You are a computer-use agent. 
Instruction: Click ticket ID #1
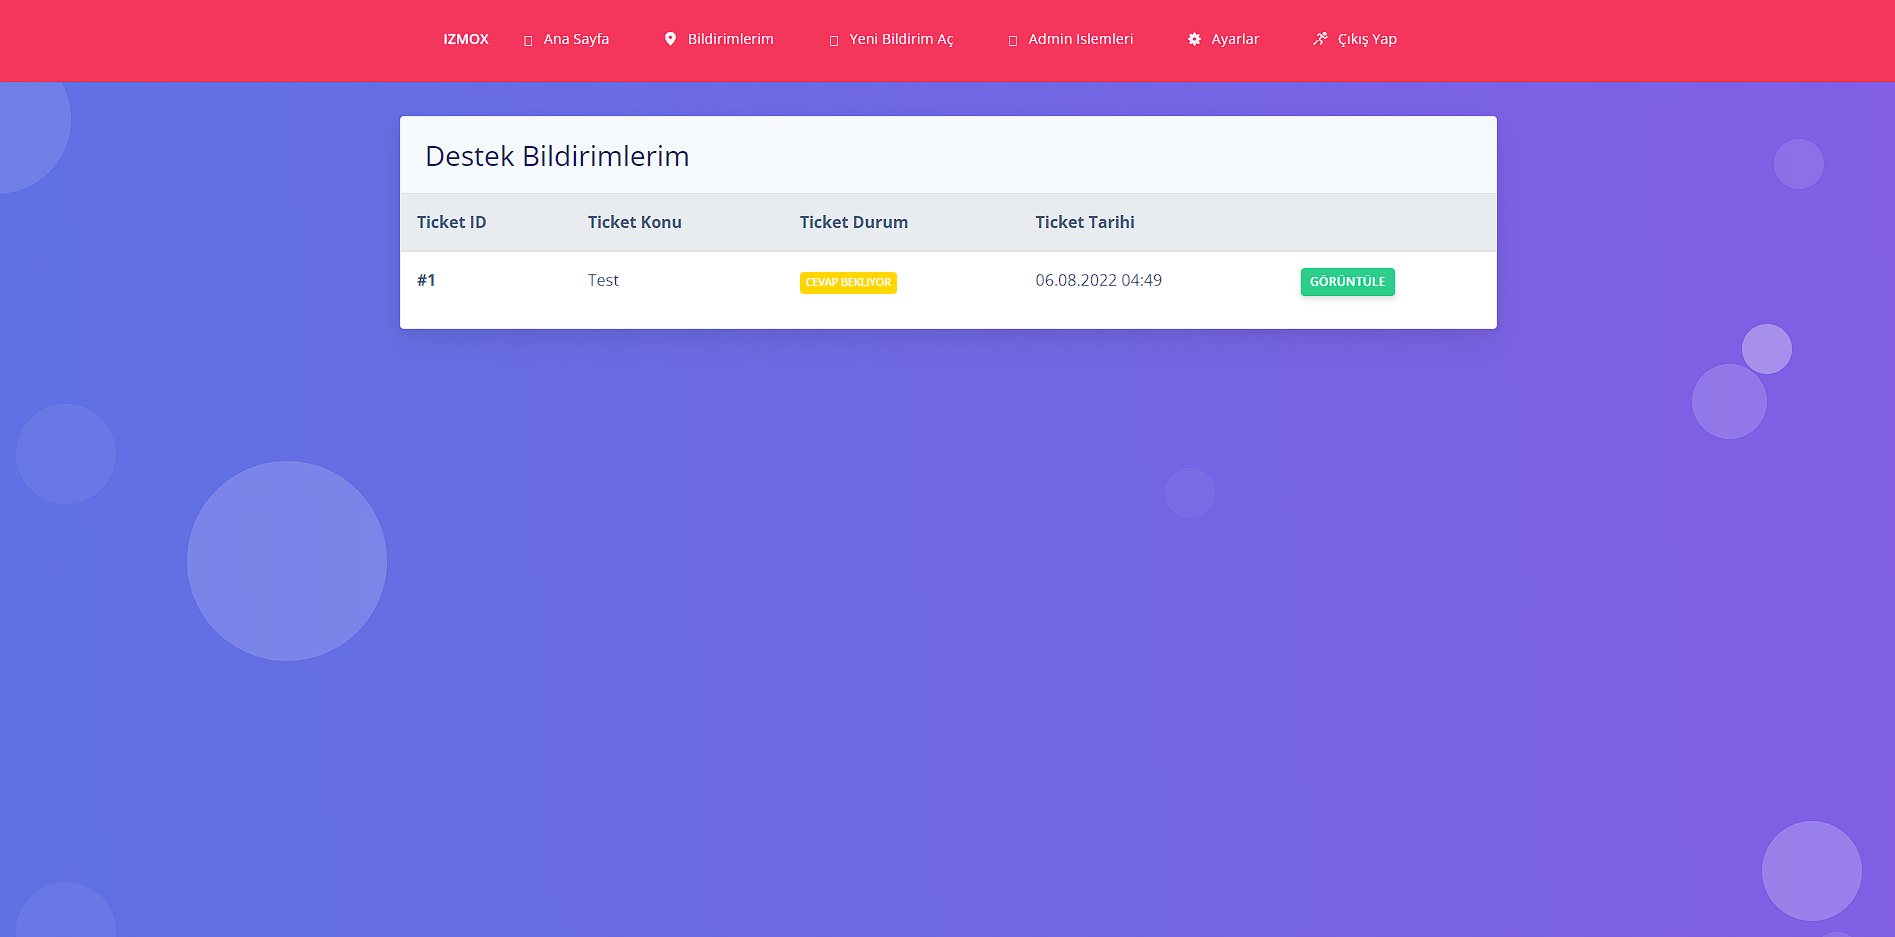[426, 281]
